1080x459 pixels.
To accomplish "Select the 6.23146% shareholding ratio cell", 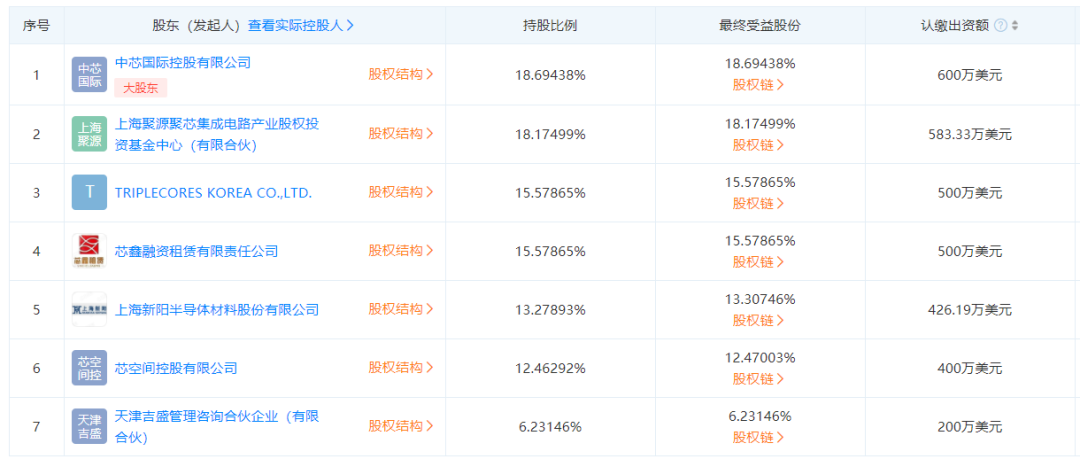I will (x=550, y=427).
